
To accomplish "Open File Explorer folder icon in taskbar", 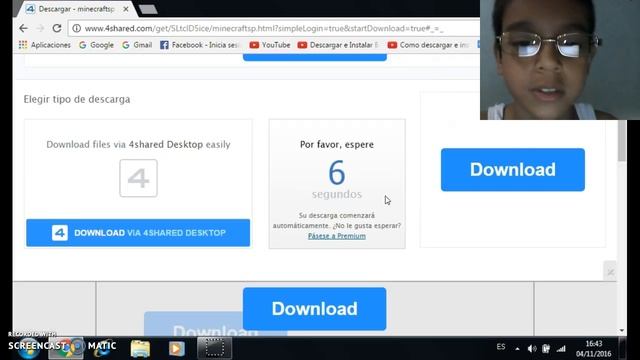I will click(140, 349).
